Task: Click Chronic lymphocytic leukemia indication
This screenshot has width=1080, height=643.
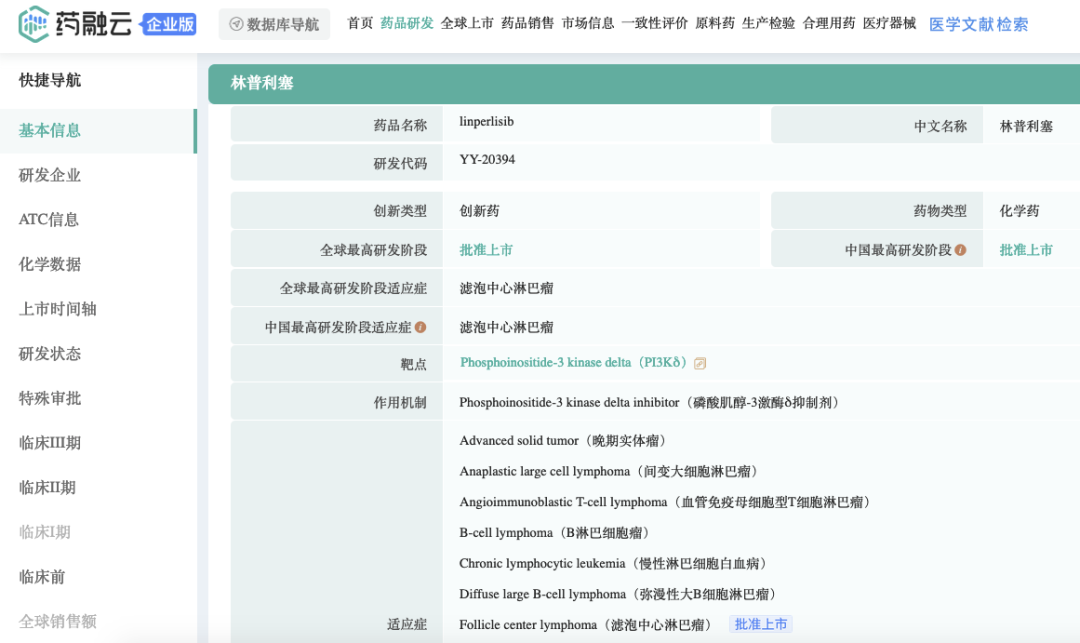Action: click(x=614, y=564)
